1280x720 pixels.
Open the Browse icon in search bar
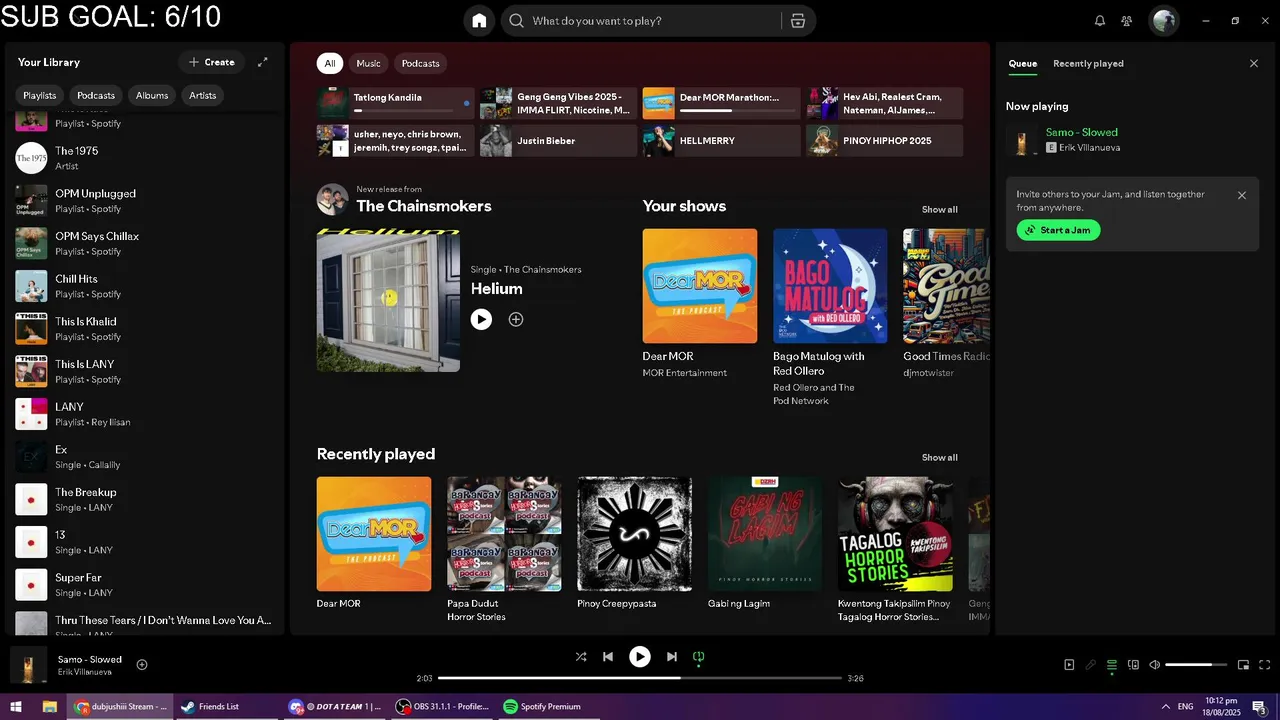click(797, 21)
